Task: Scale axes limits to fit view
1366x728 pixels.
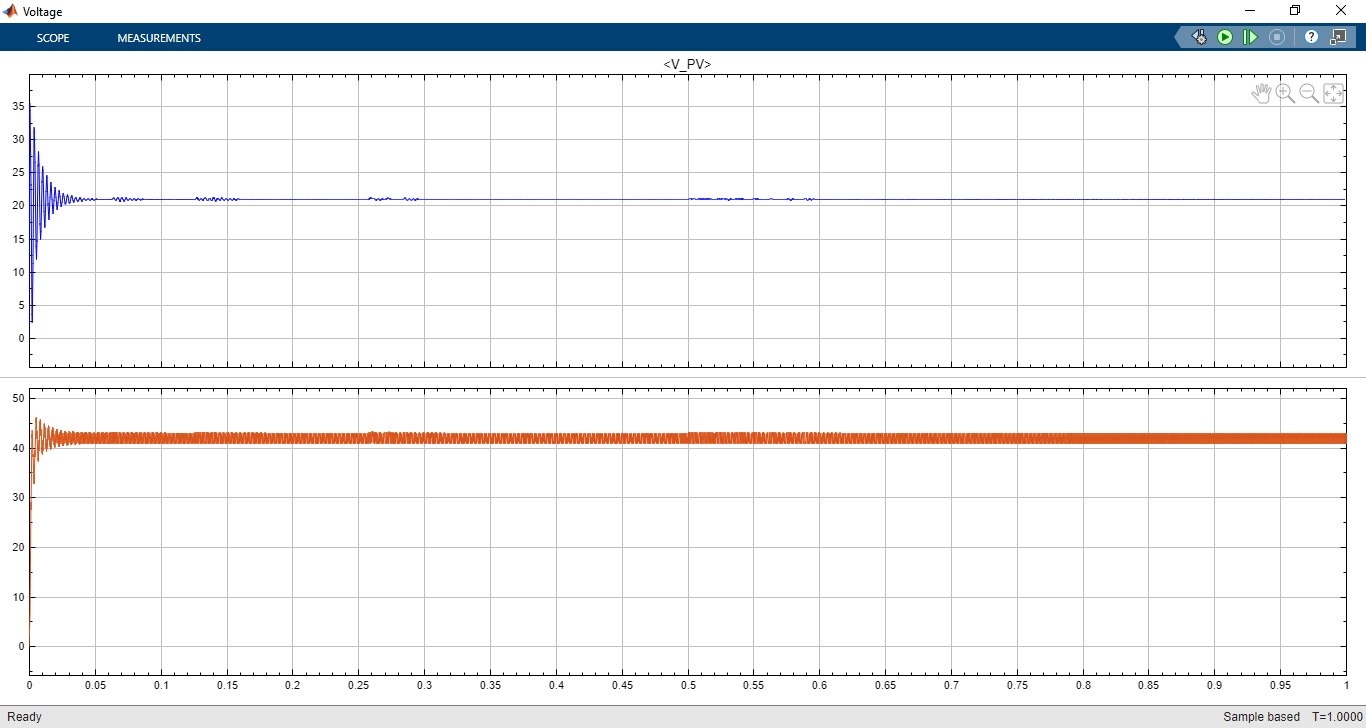Action: coord(1333,93)
